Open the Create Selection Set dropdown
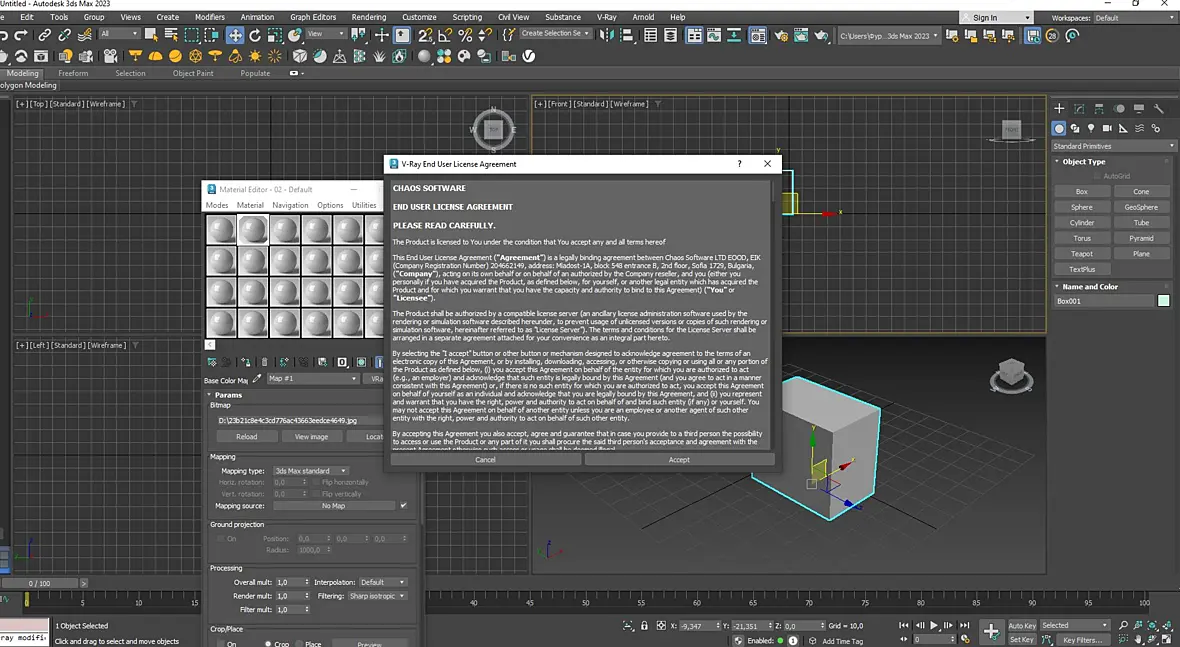 555,34
